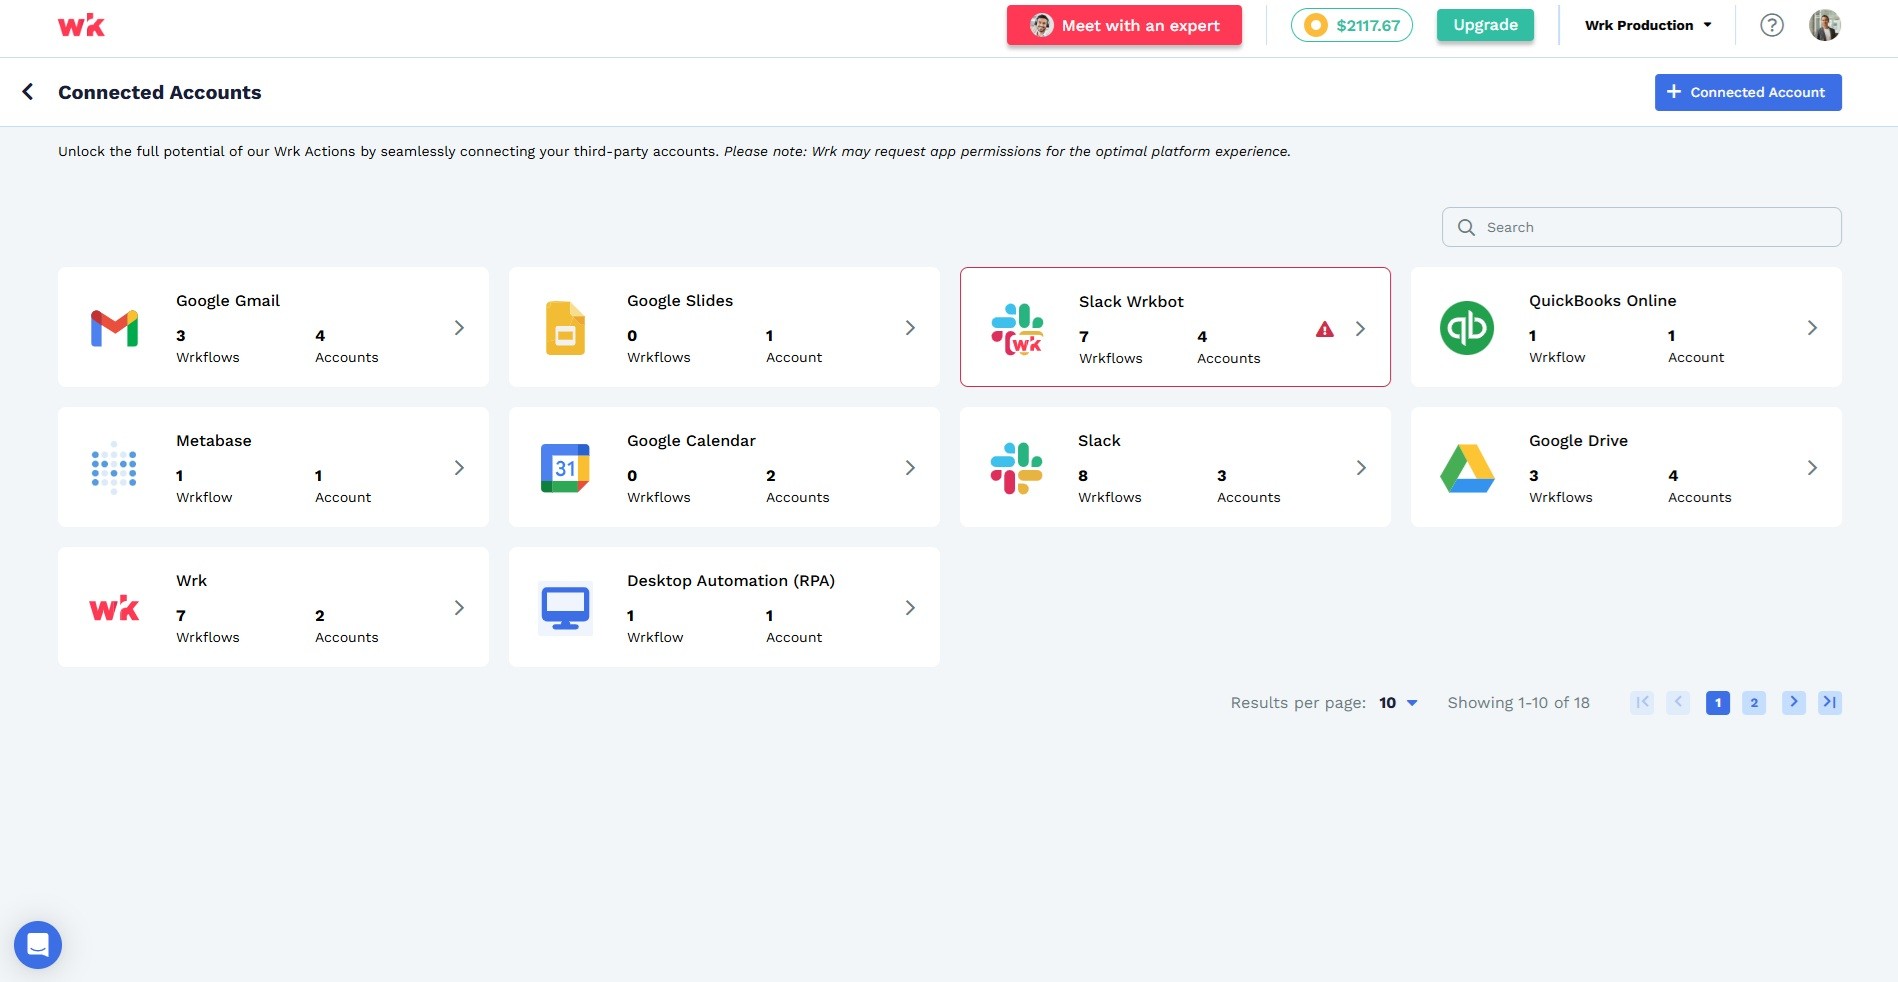The width and height of the screenshot is (1898, 982).
Task: Click the coin icon in balance badge
Action: (1316, 25)
